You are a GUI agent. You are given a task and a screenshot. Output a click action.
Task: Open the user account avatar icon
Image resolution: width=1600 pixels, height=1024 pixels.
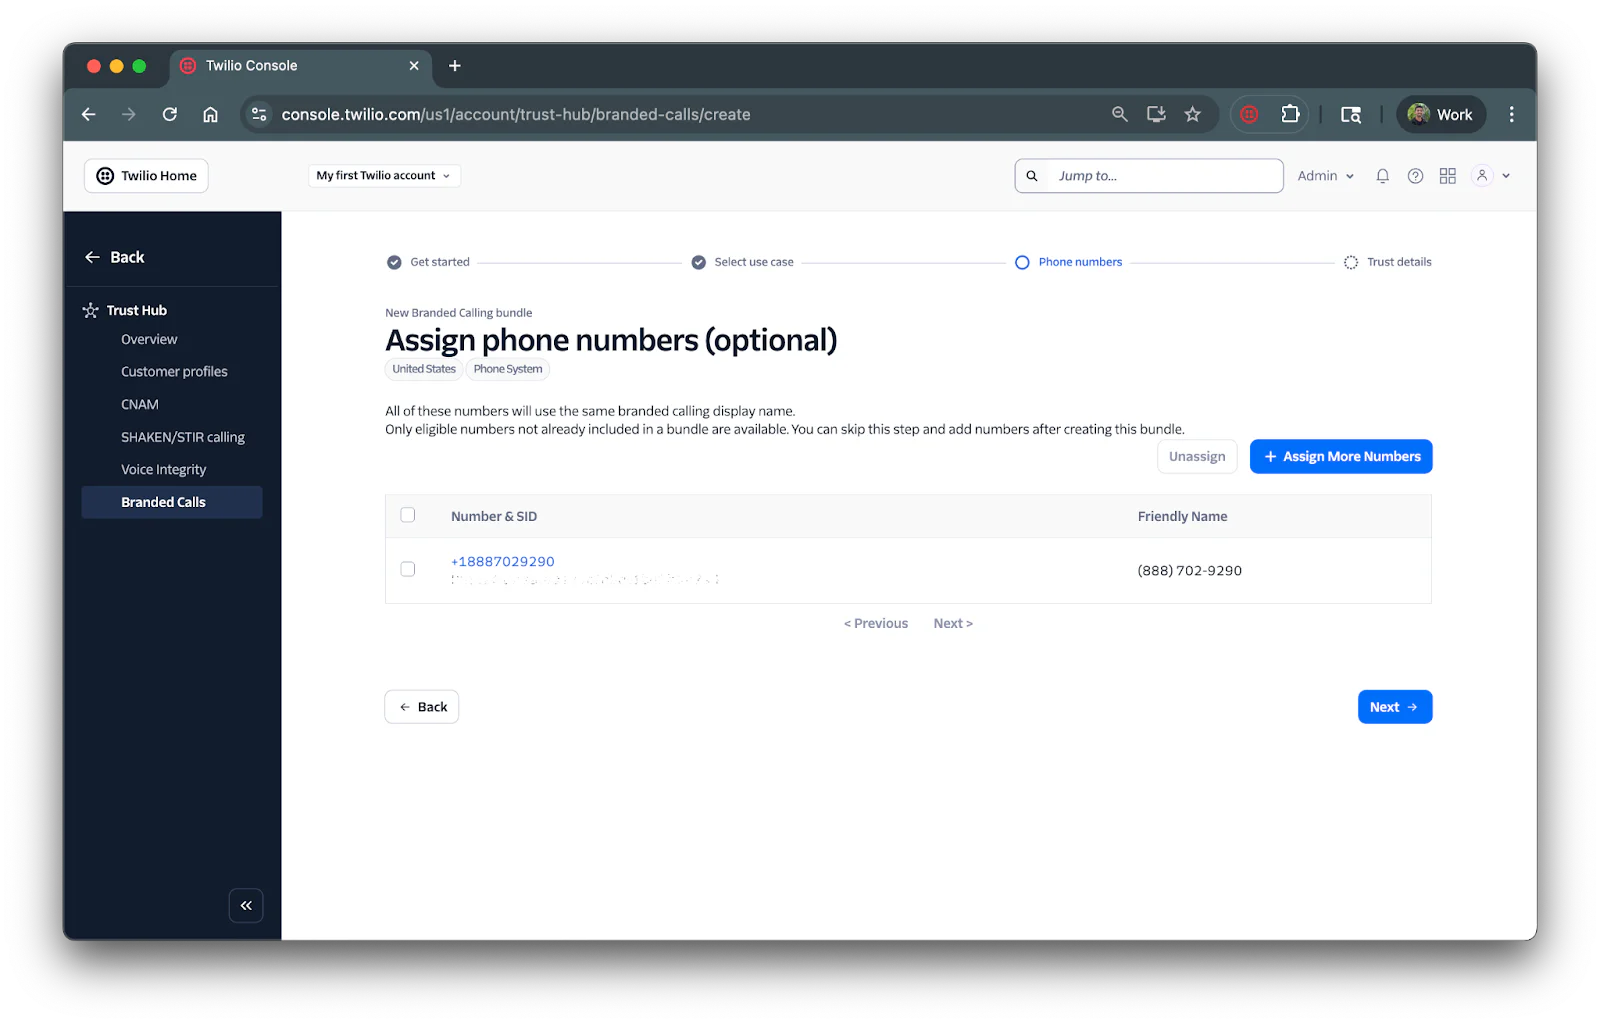1481,175
